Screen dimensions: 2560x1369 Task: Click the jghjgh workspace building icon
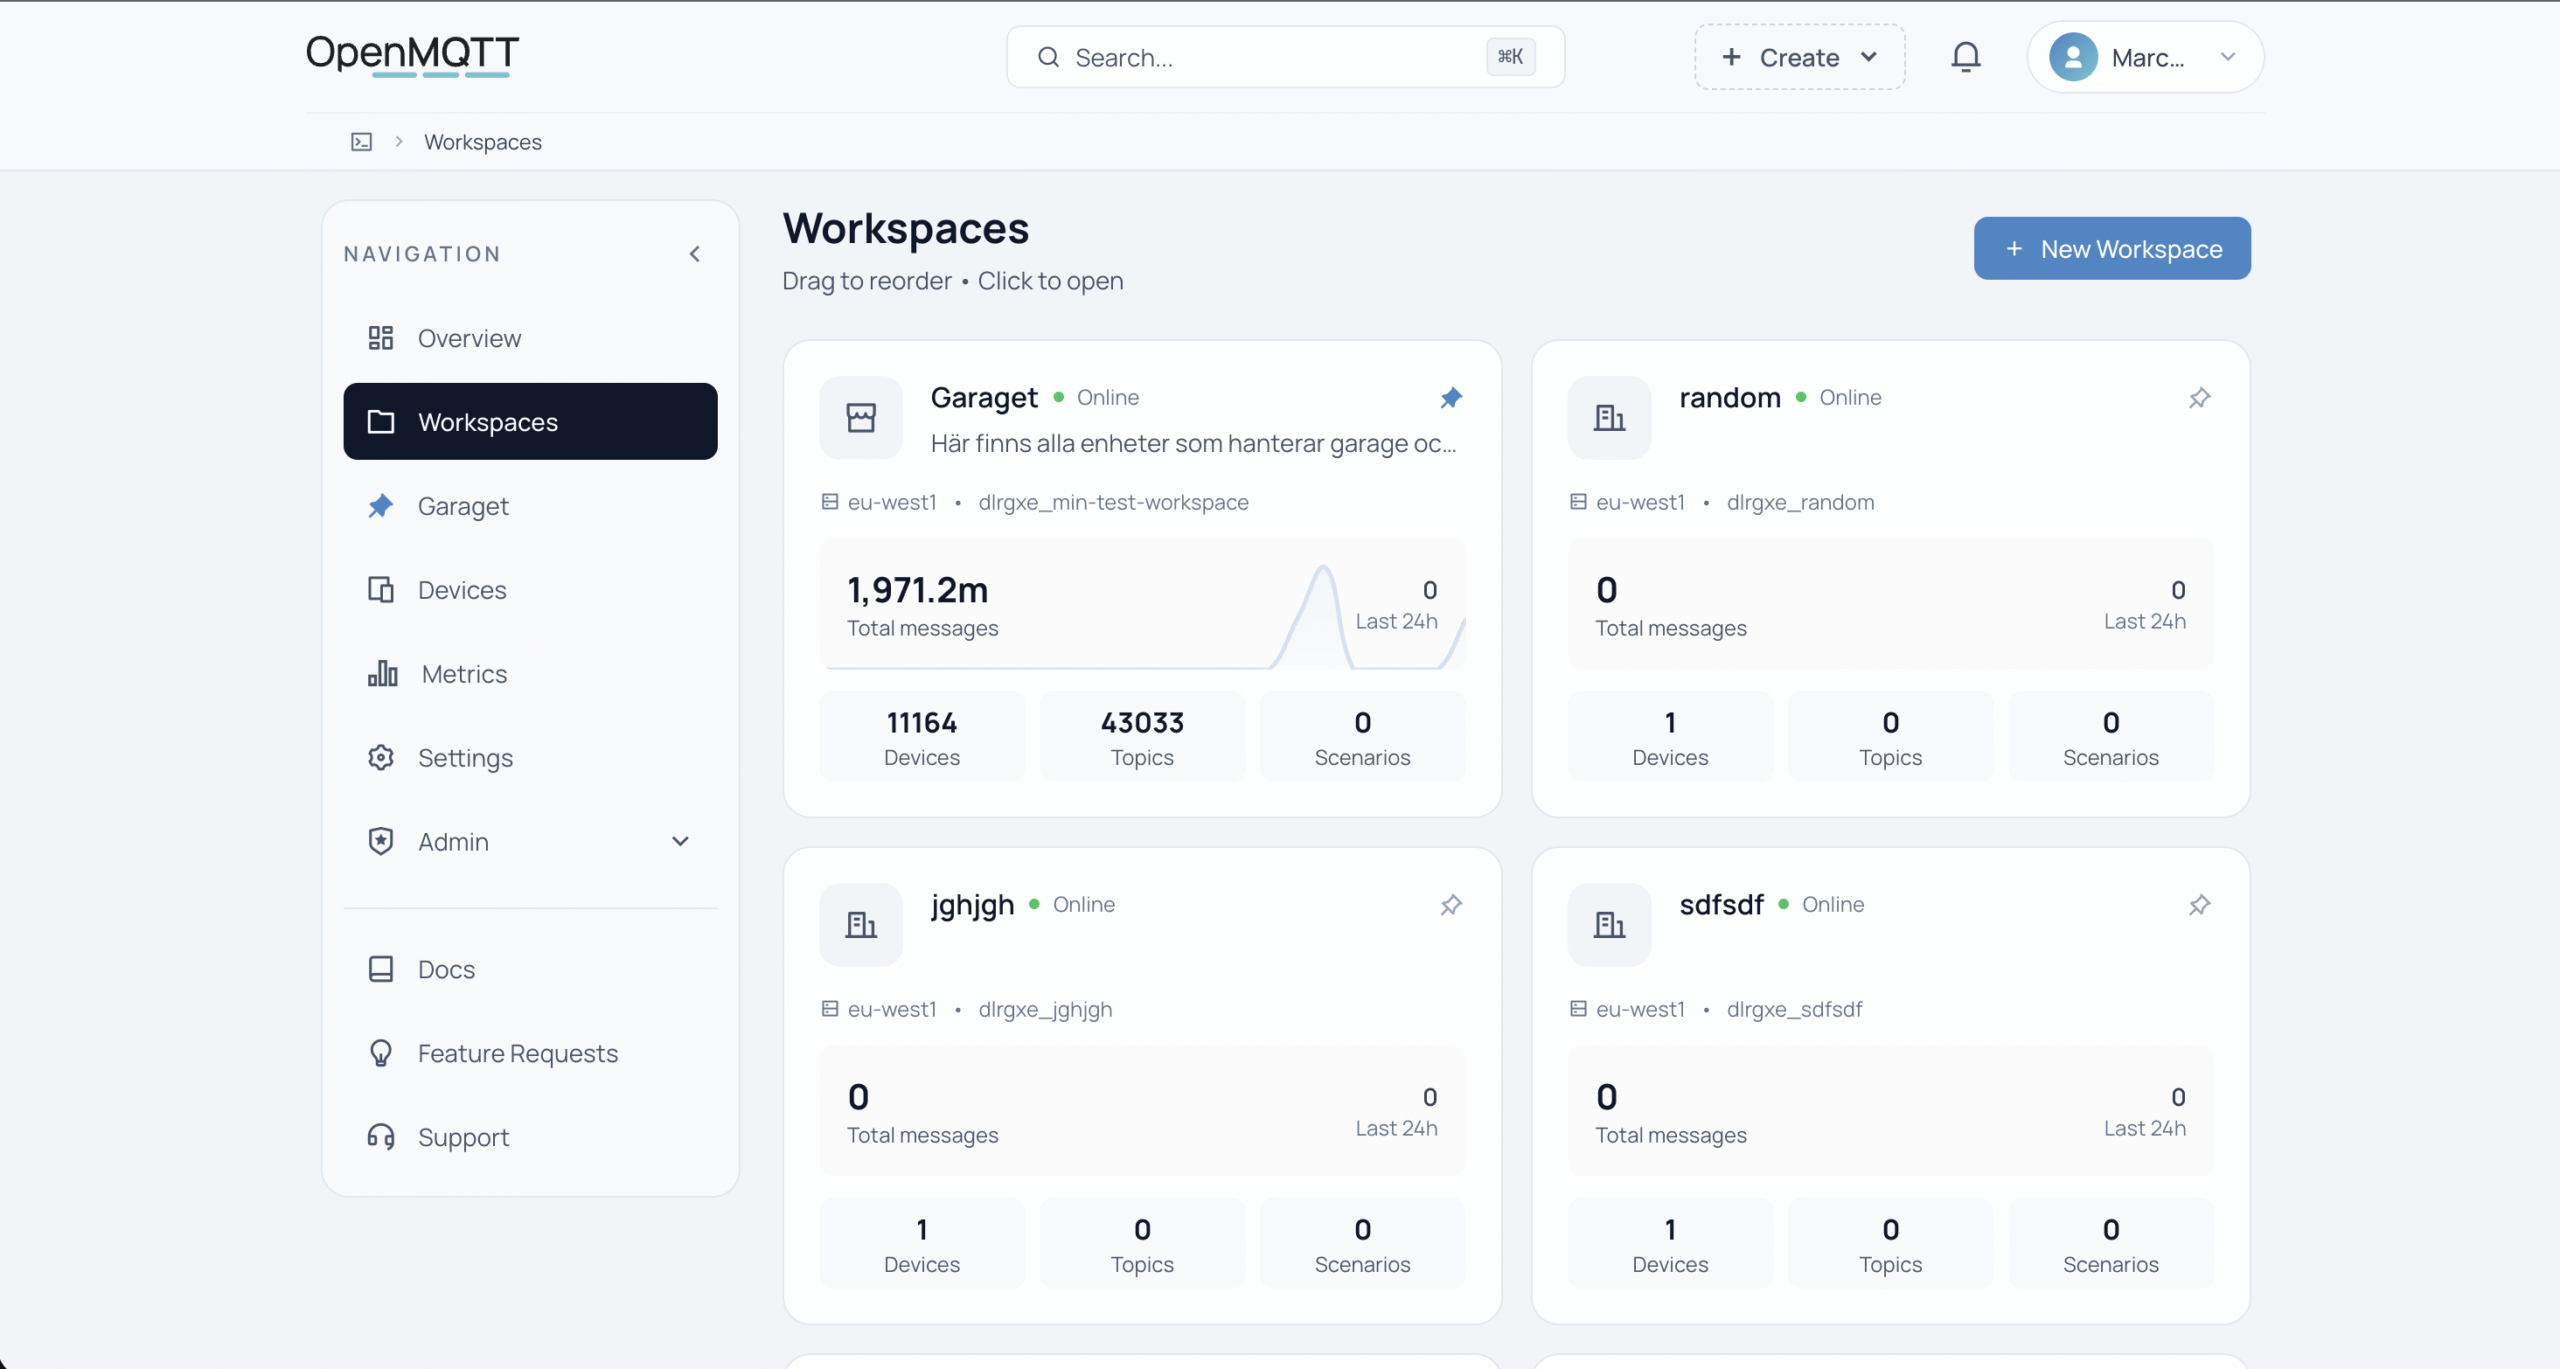[861, 925]
